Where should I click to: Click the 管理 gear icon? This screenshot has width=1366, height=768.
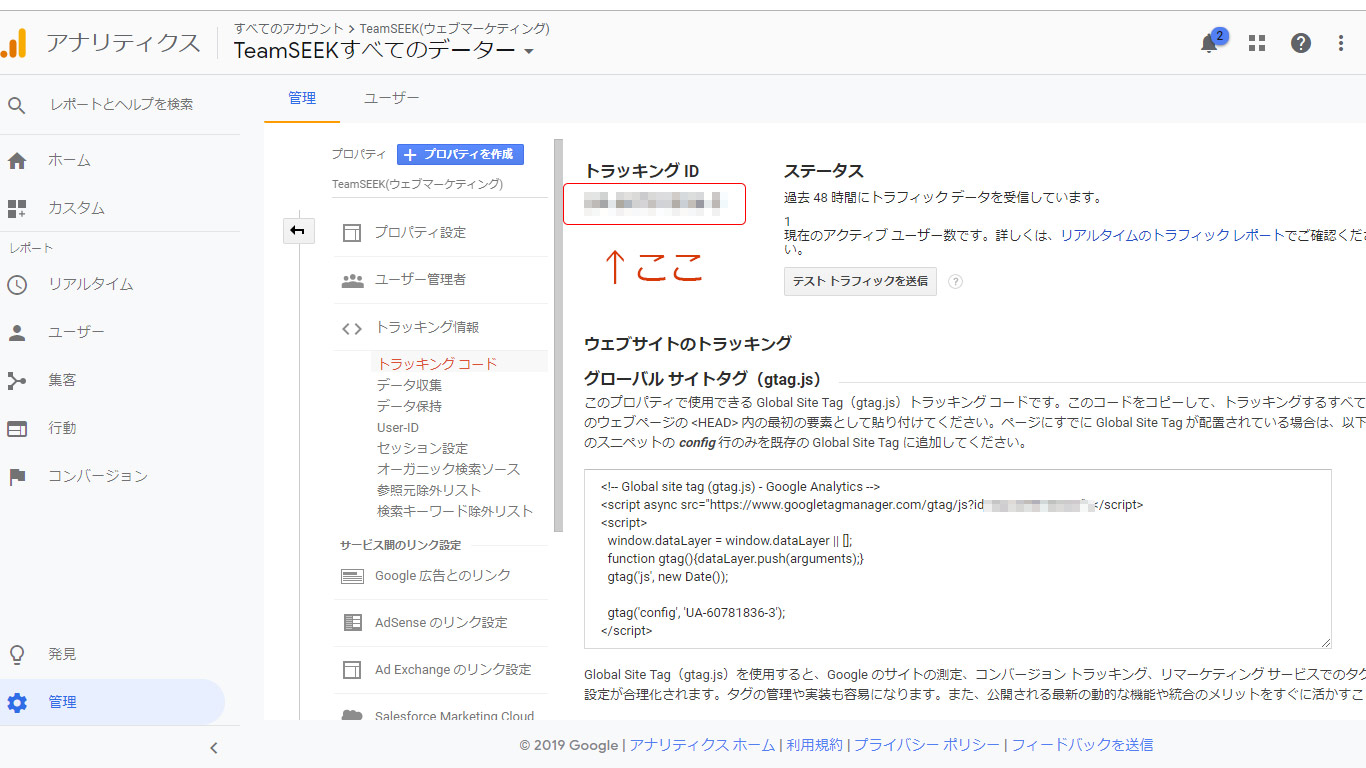point(17,702)
